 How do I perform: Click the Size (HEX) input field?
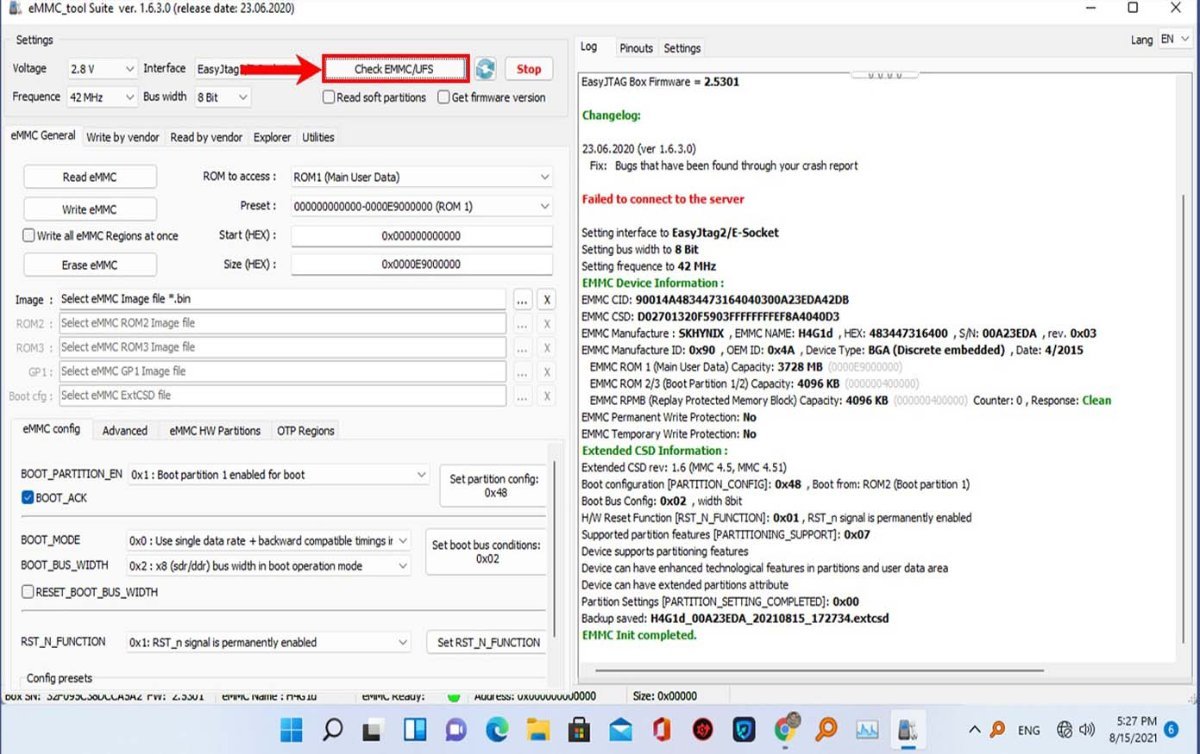pos(421,265)
